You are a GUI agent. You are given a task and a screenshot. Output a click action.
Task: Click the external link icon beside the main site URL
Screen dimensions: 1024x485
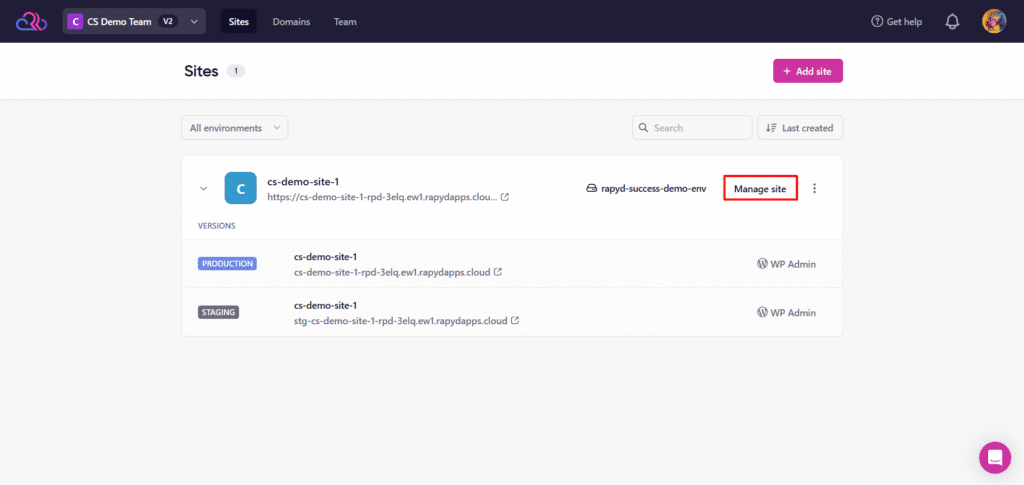(x=505, y=197)
